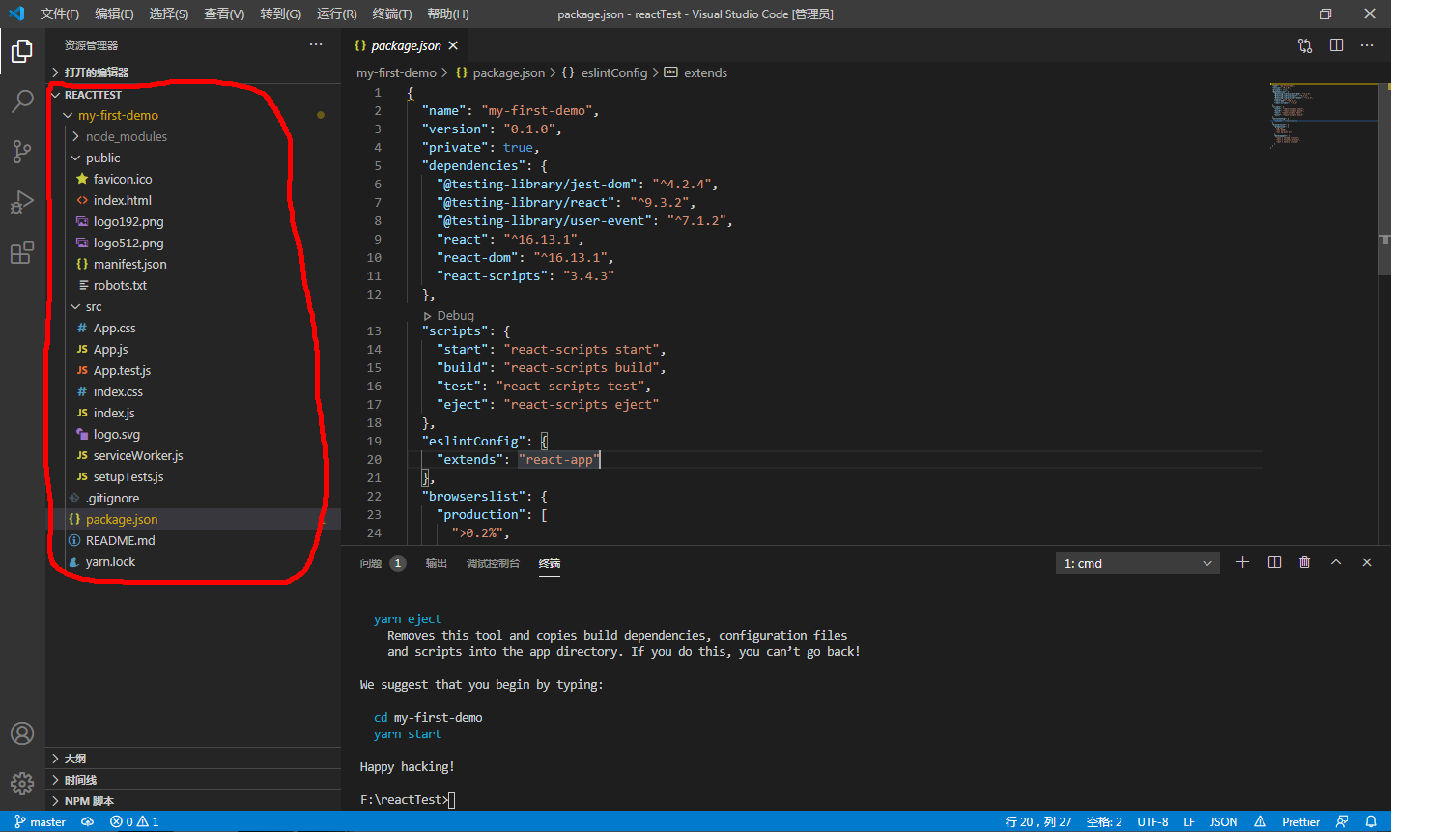This screenshot has height=832, width=1432.
Task: Open the File menu
Action: coord(60,14)
